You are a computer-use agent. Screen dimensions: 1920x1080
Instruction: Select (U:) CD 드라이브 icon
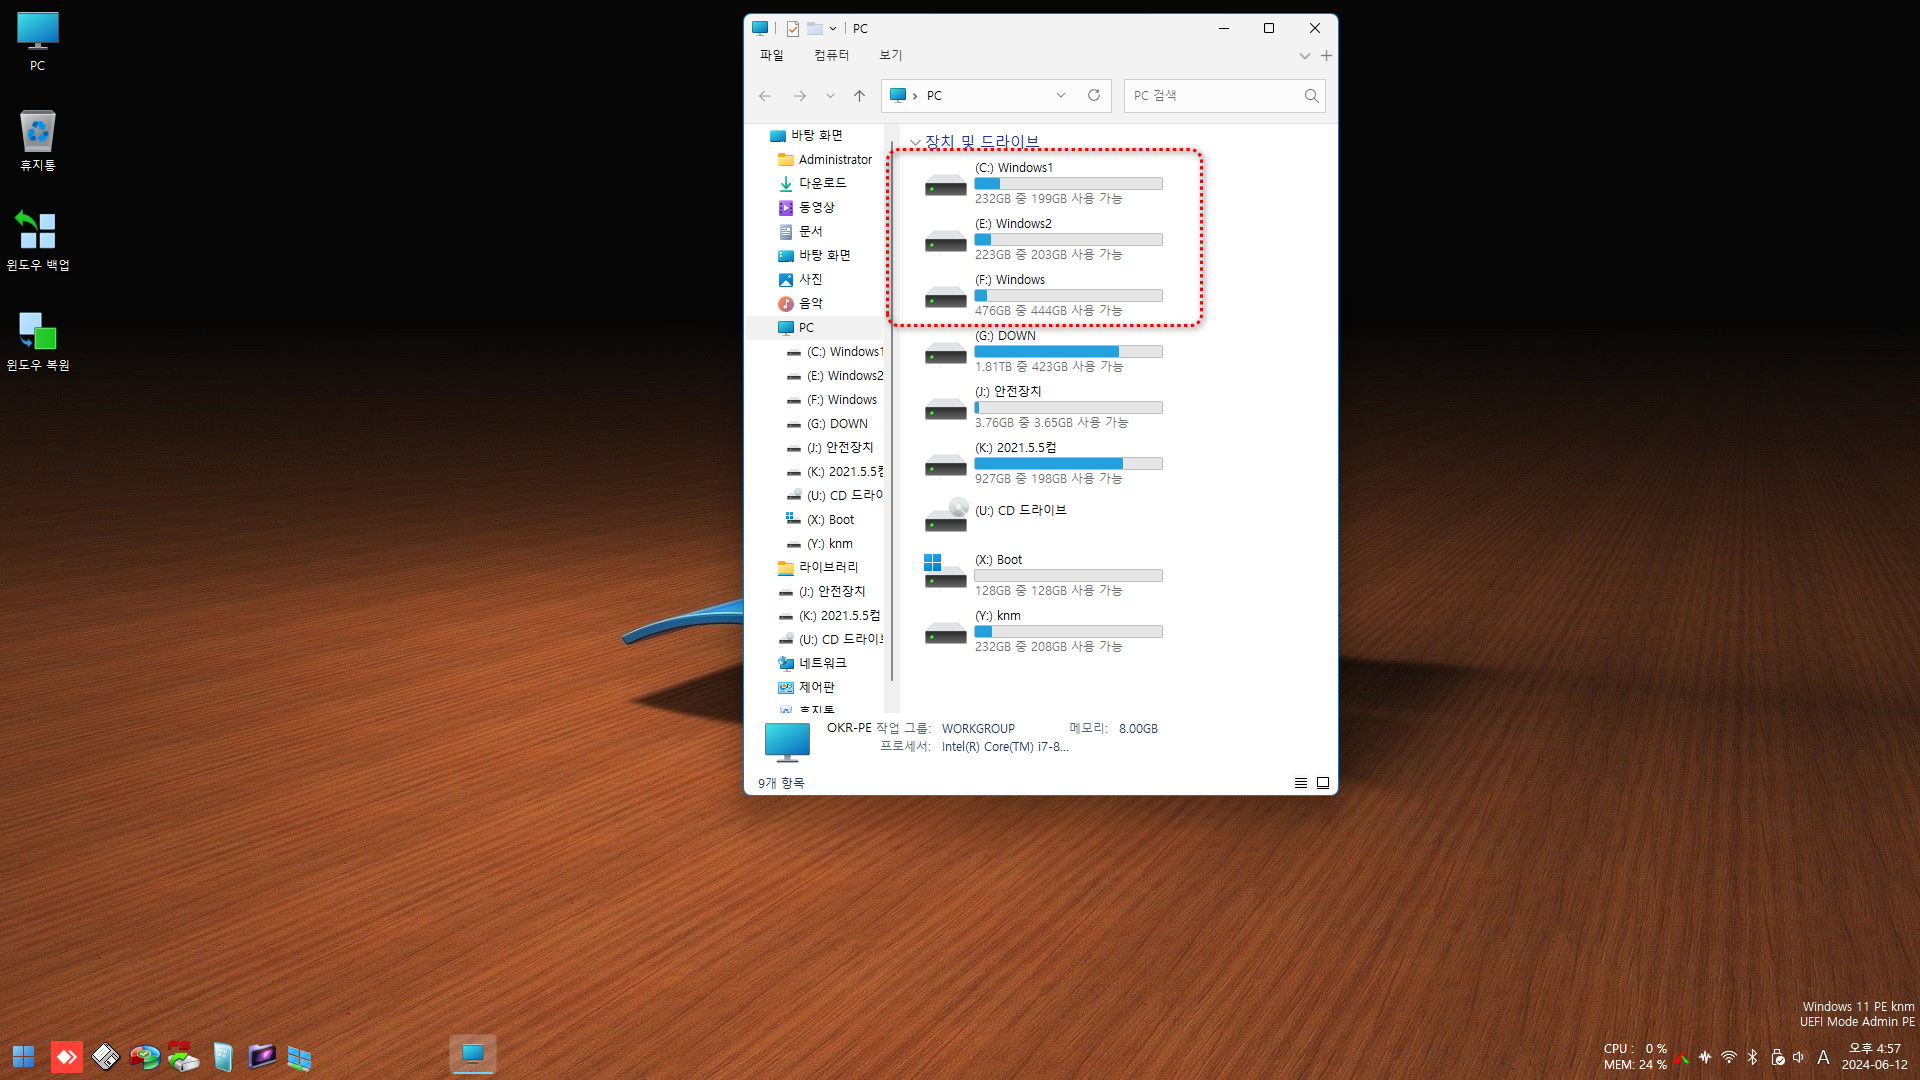tap(946, 515)
